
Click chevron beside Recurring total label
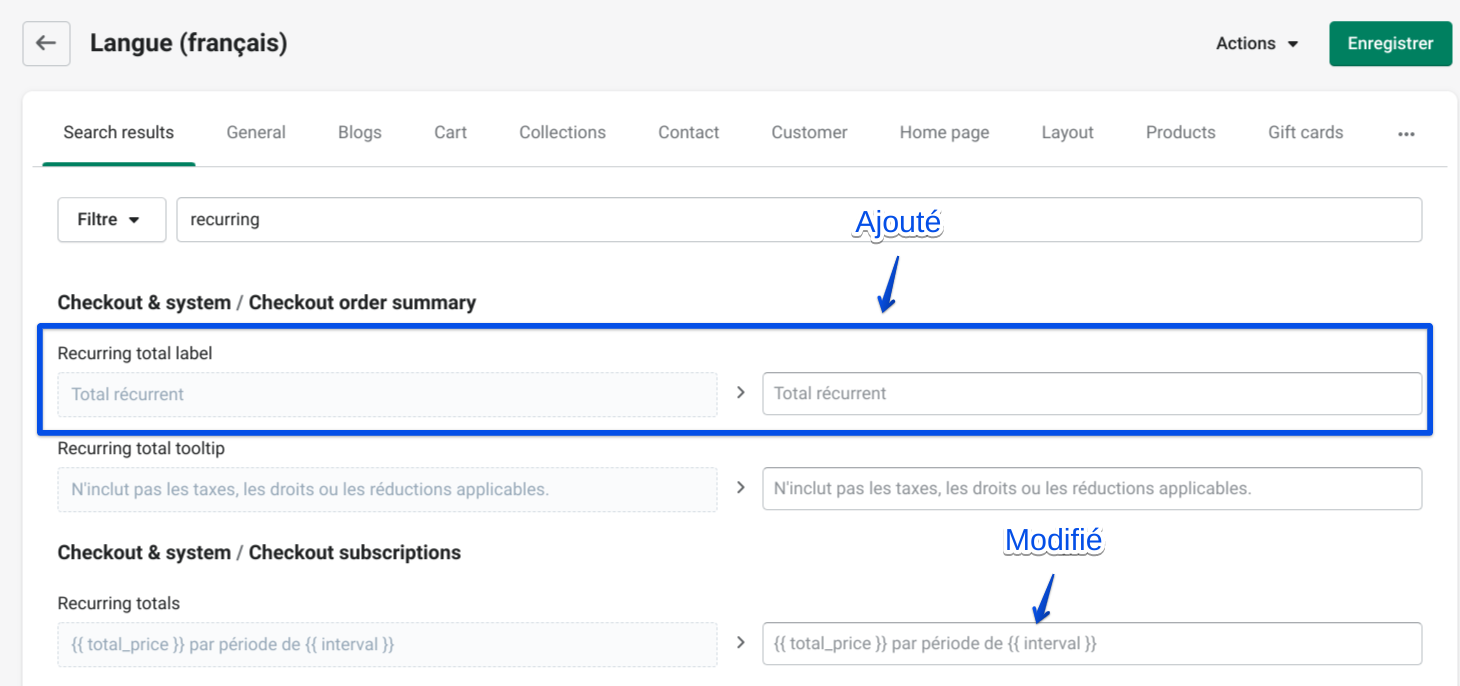(740, 393)
